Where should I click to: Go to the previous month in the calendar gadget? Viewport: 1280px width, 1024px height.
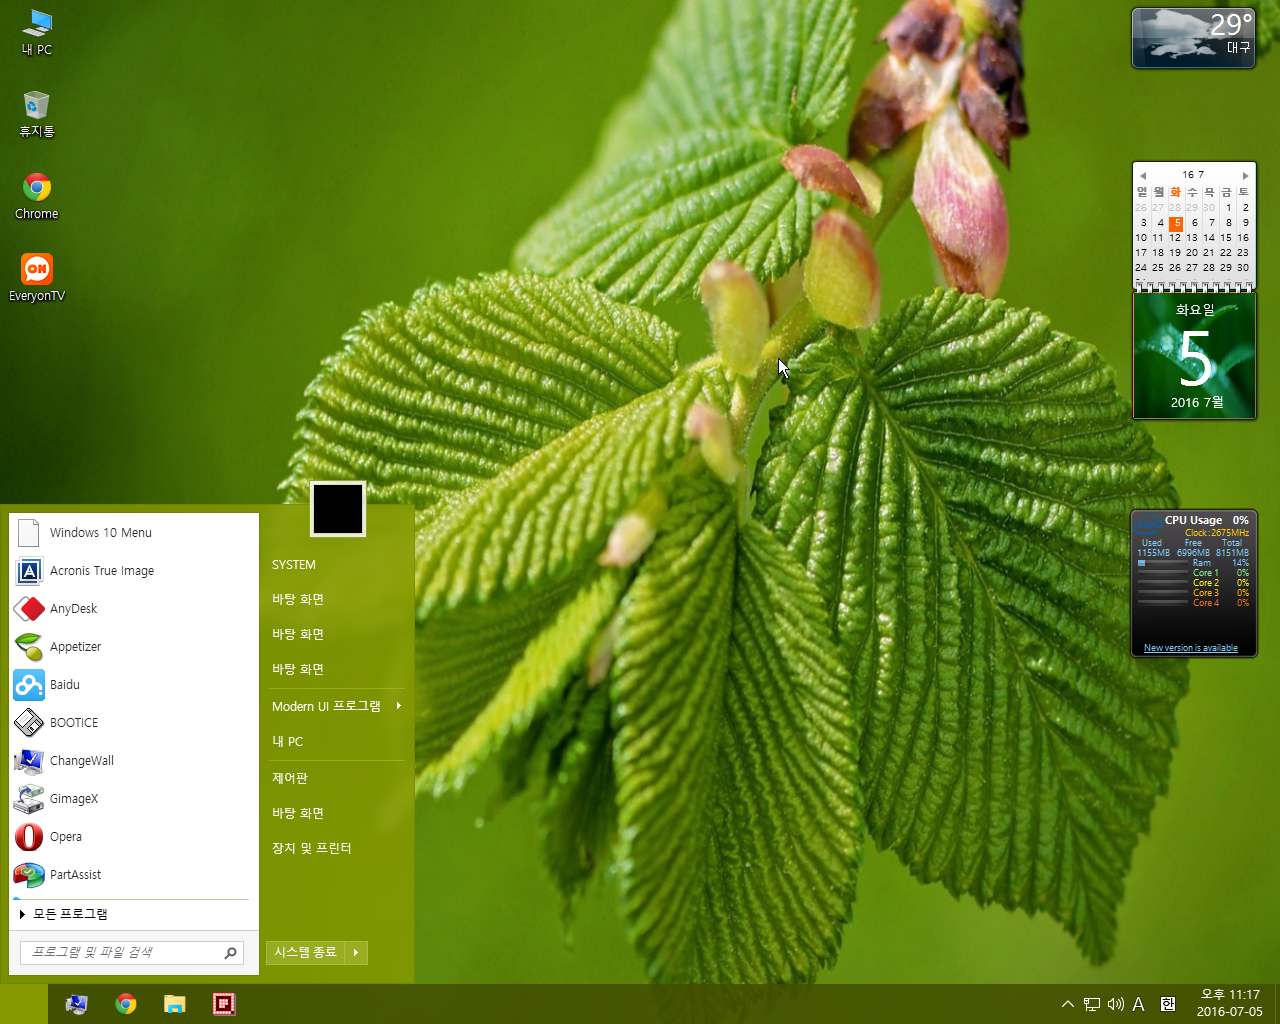click(1142, 175)
